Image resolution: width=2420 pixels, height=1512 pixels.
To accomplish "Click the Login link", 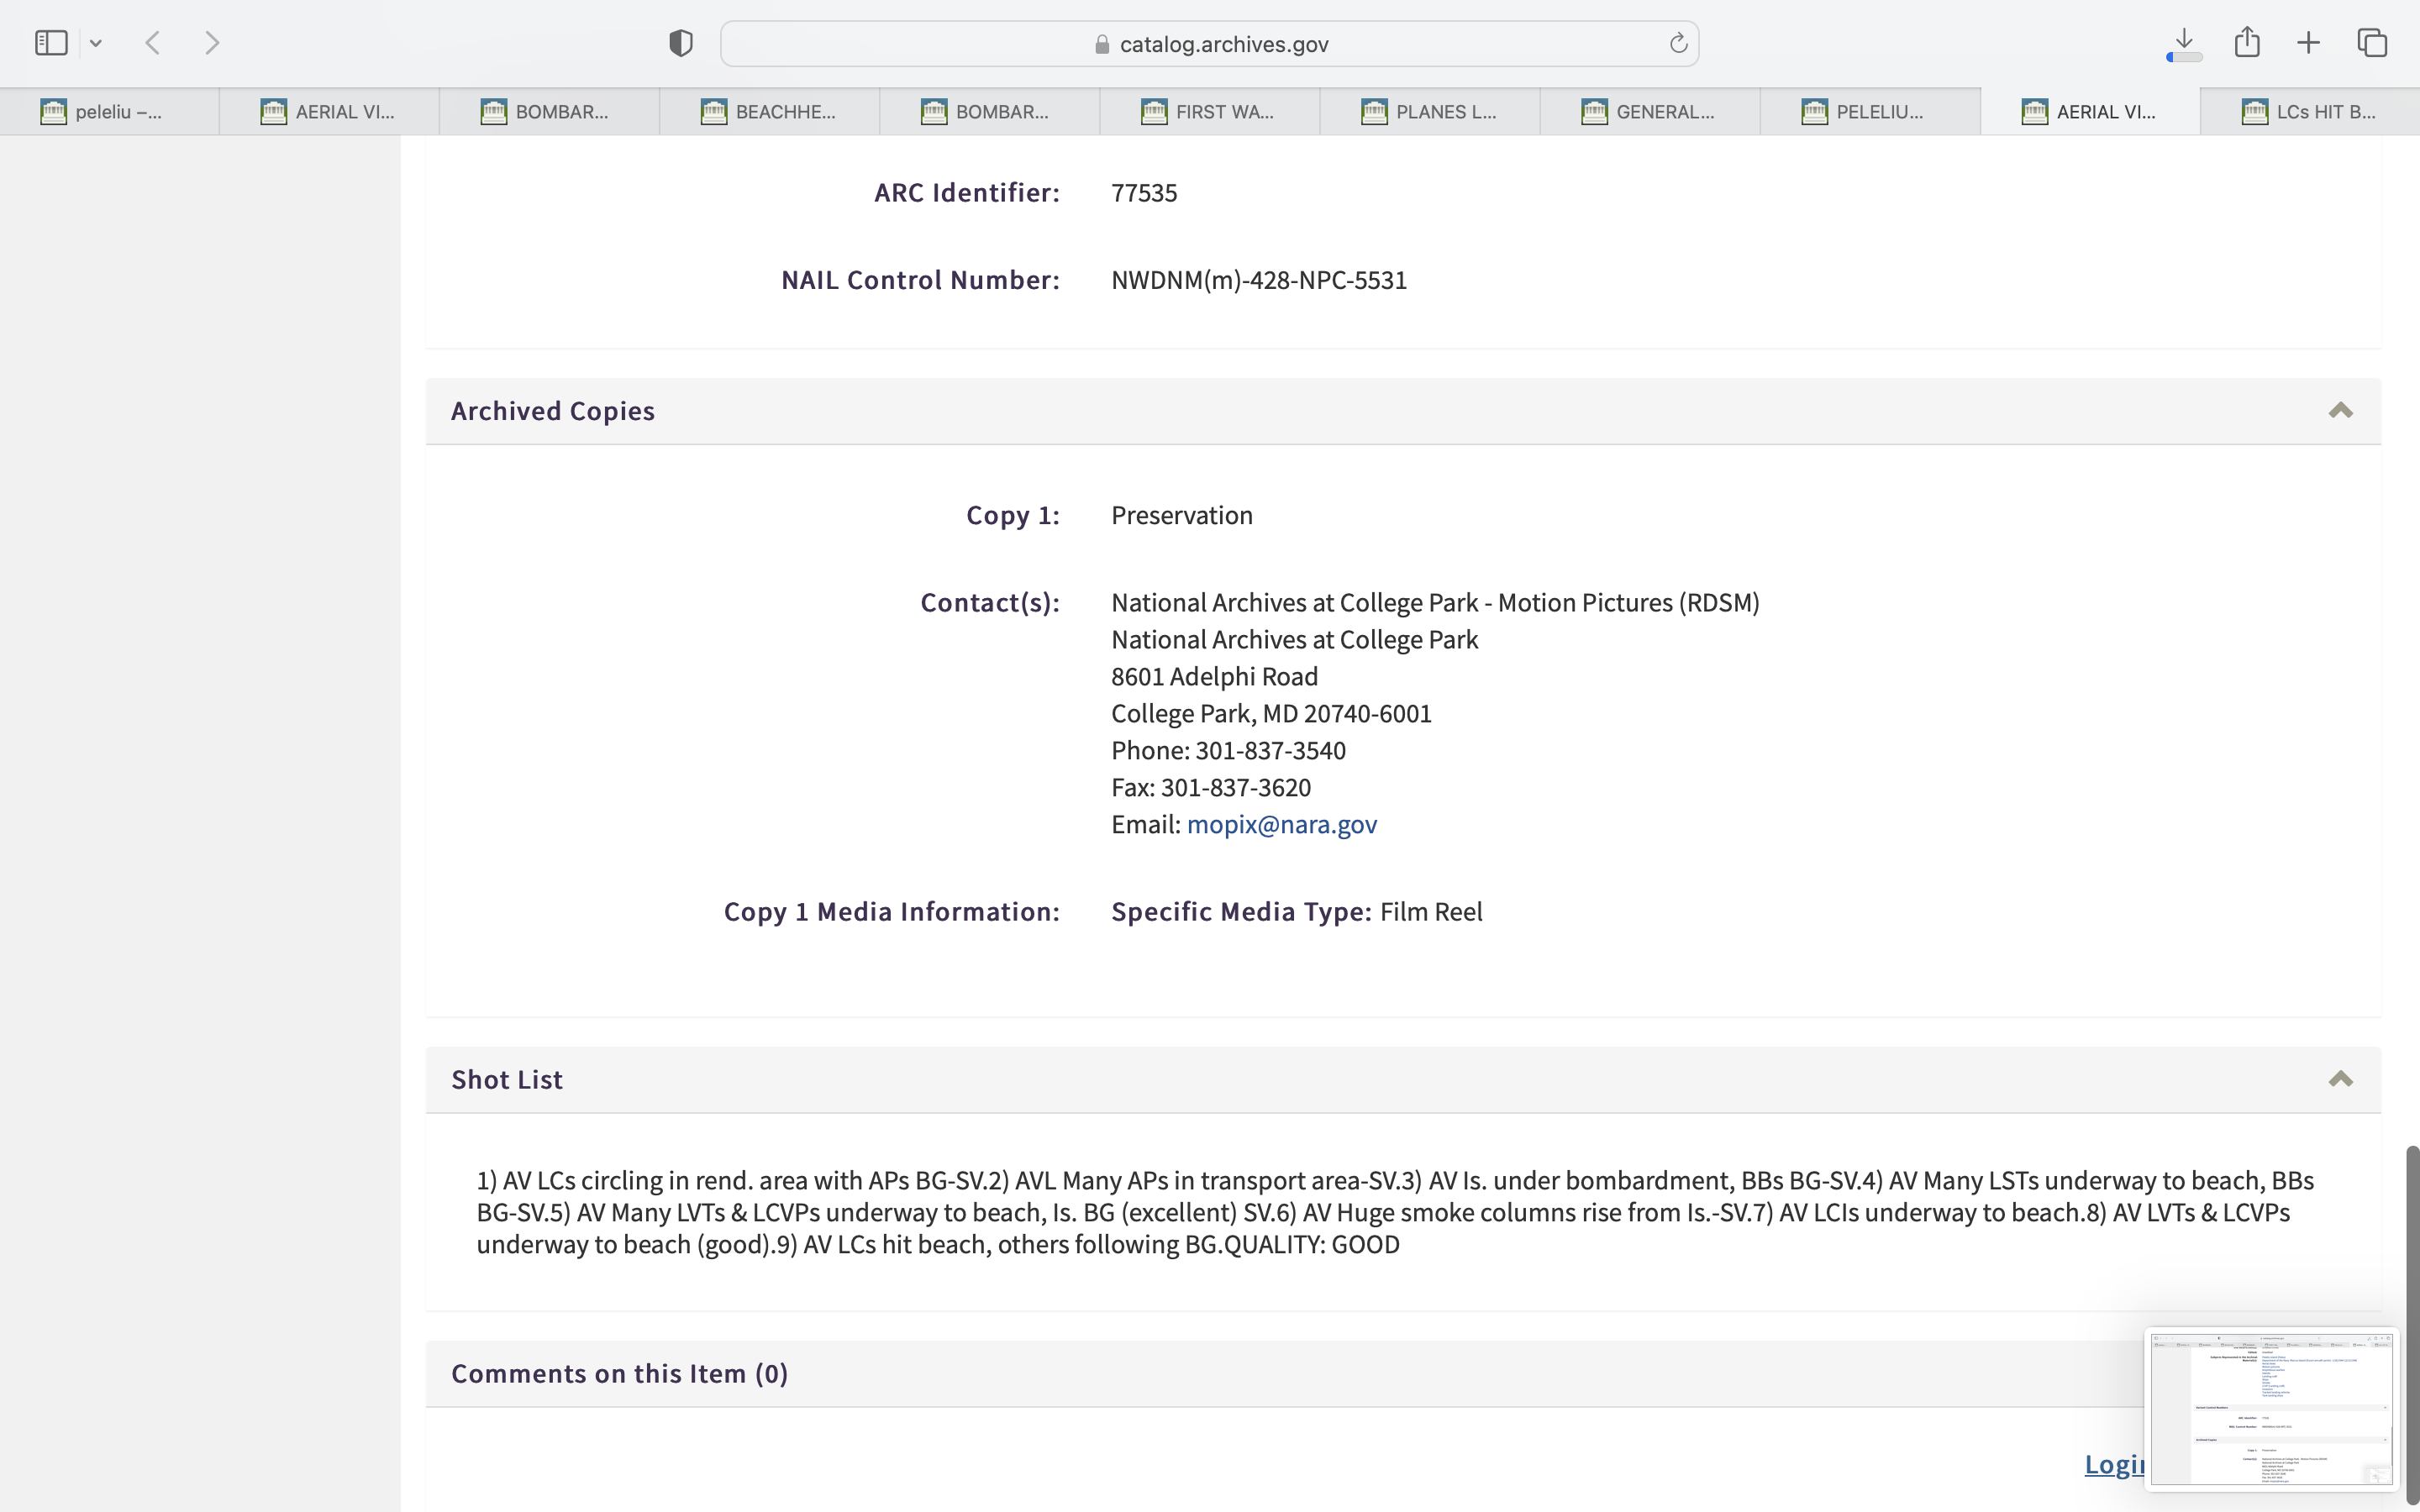I will (2112, 1464).
